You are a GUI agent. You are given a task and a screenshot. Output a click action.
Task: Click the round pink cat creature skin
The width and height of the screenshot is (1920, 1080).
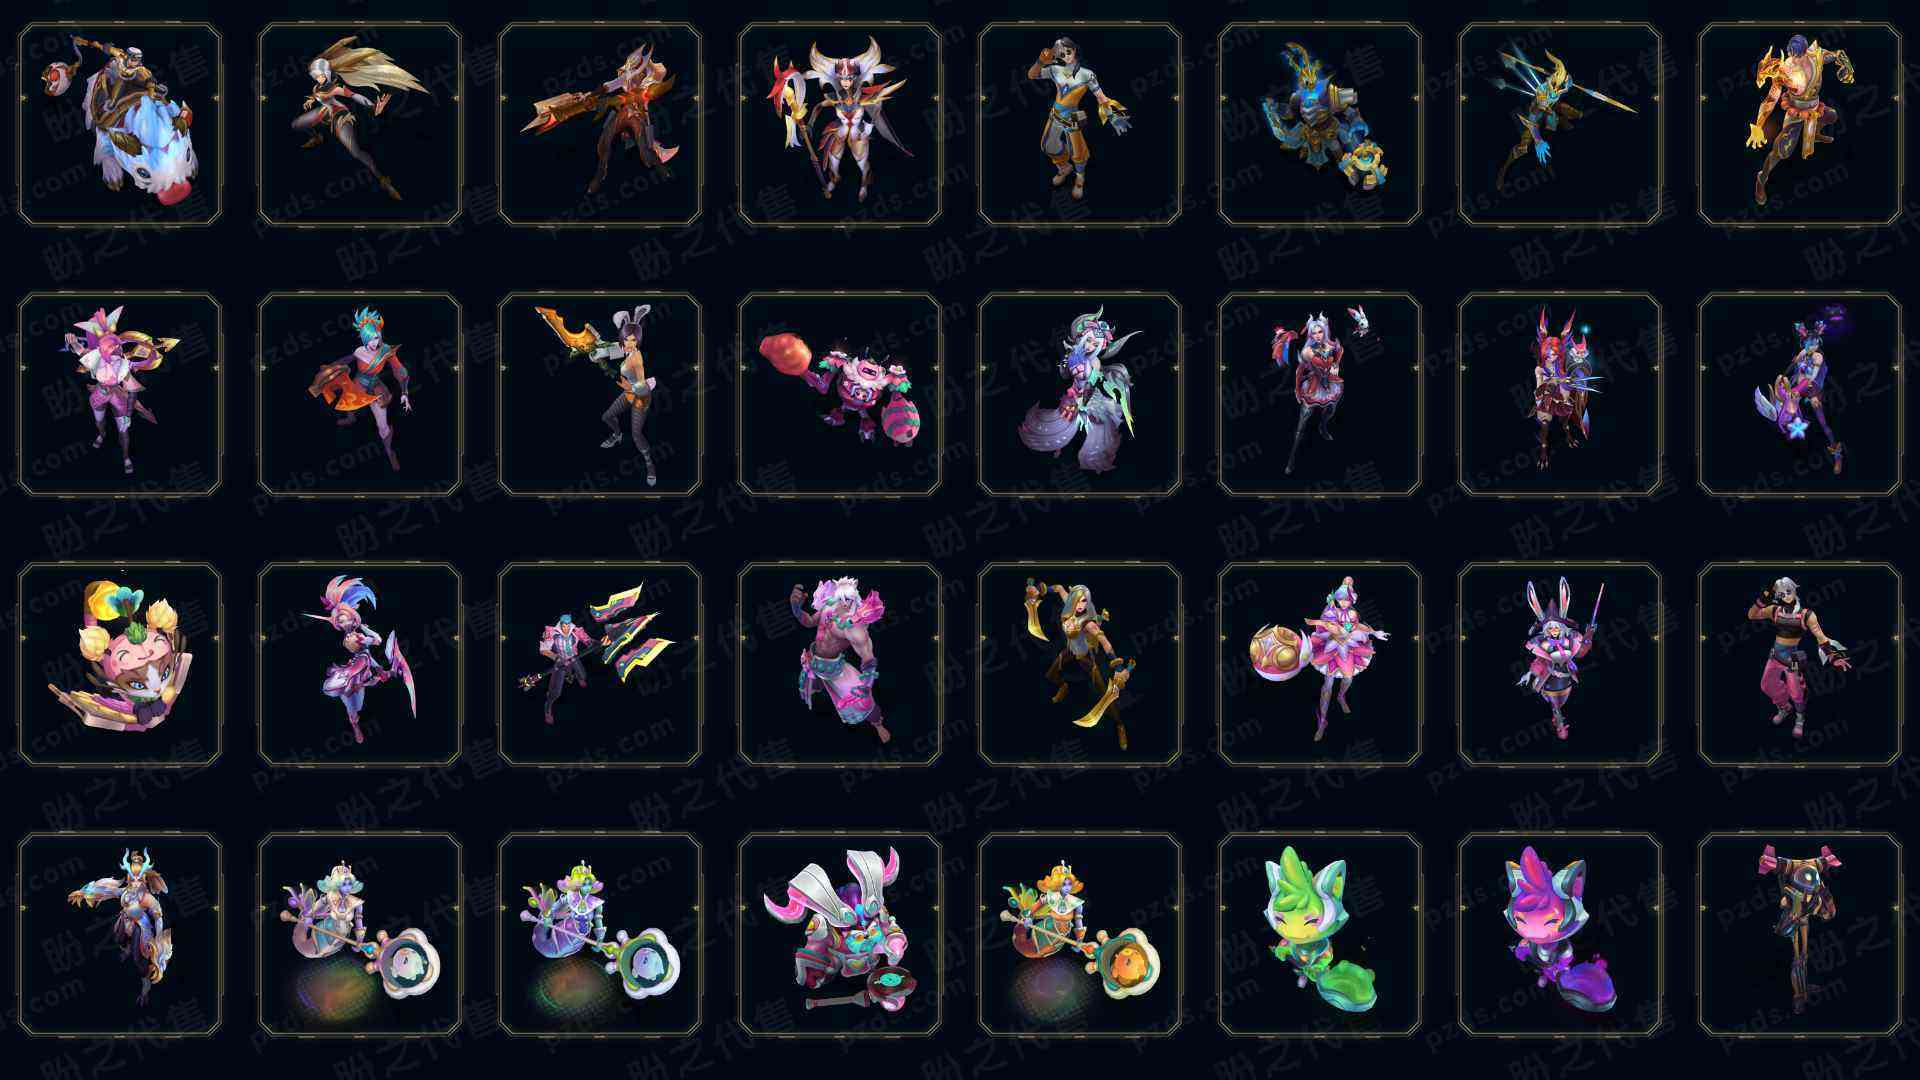pos(120,664)
